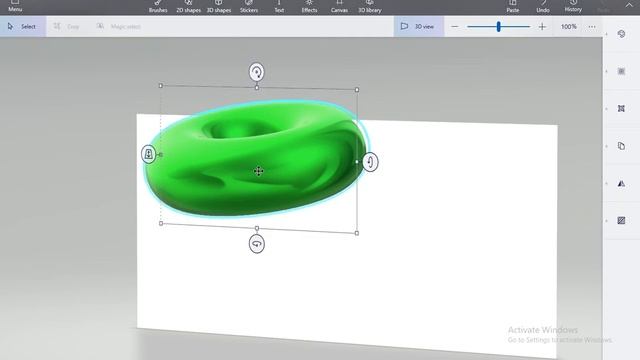Click the rotation handle above the torus

click(x=257, y=72)
